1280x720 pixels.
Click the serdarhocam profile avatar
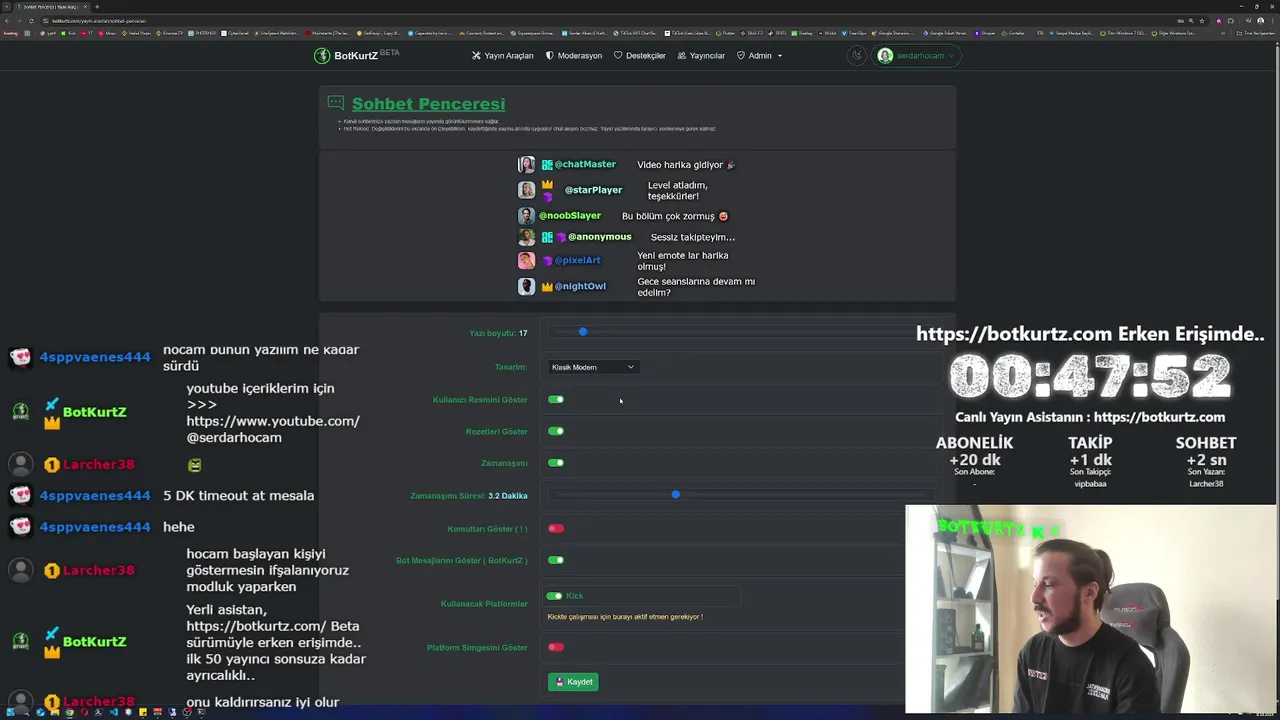pos(885,56)
